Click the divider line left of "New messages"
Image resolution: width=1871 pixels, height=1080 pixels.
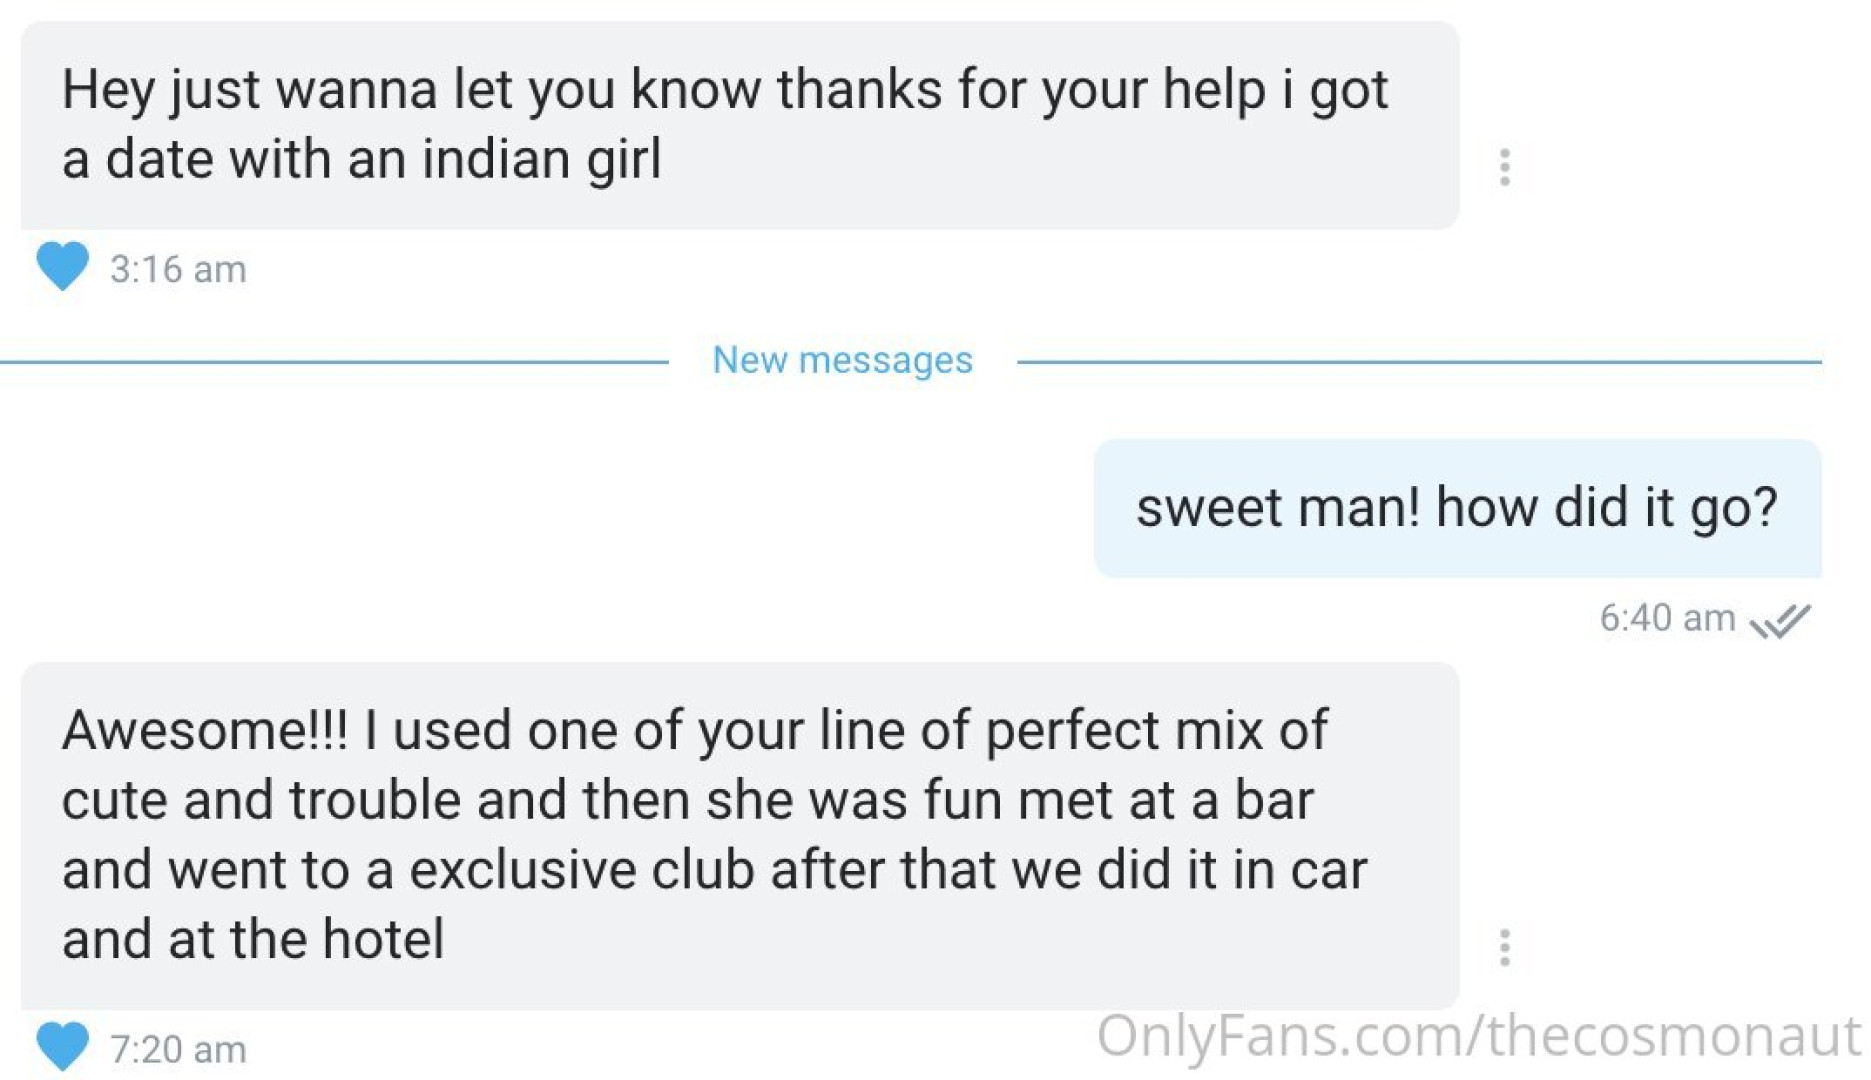pyautogui.click(x=334, y=361)
